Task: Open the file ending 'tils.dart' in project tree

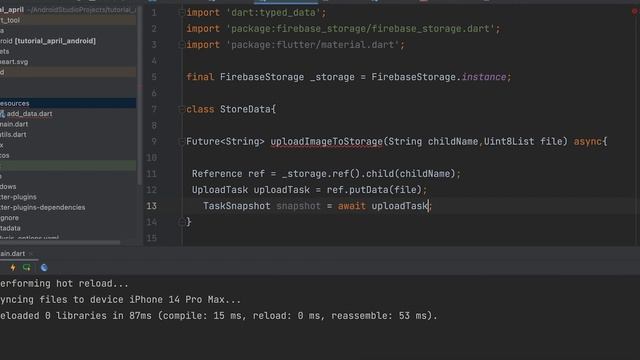Action: click(13, 135)
